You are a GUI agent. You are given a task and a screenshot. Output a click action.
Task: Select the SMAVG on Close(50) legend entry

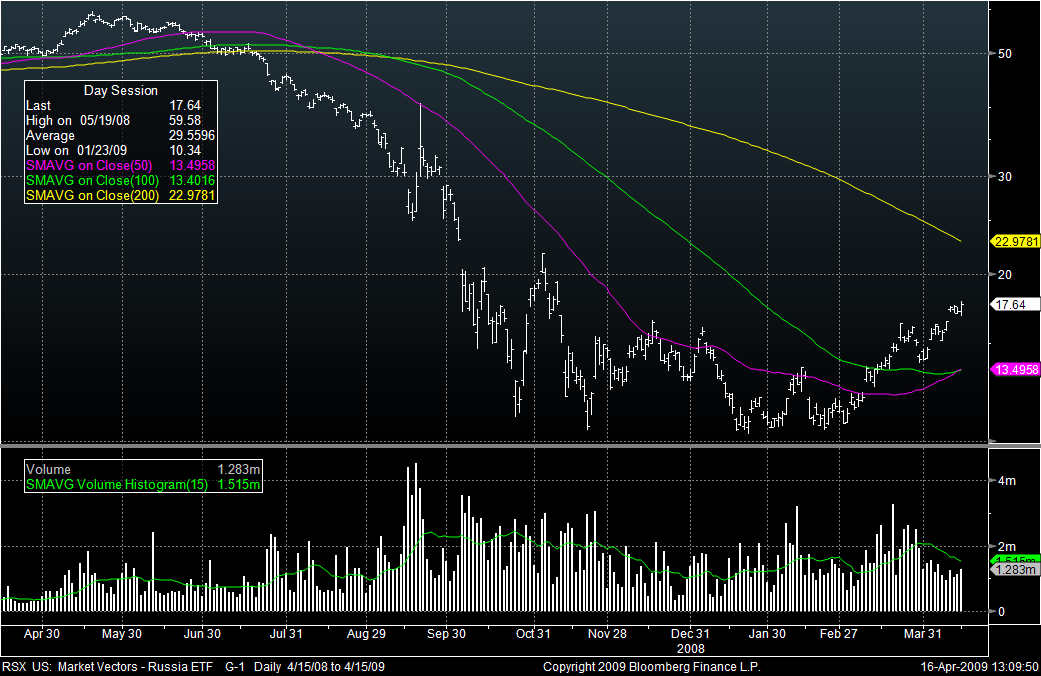(x=120, y=165)
